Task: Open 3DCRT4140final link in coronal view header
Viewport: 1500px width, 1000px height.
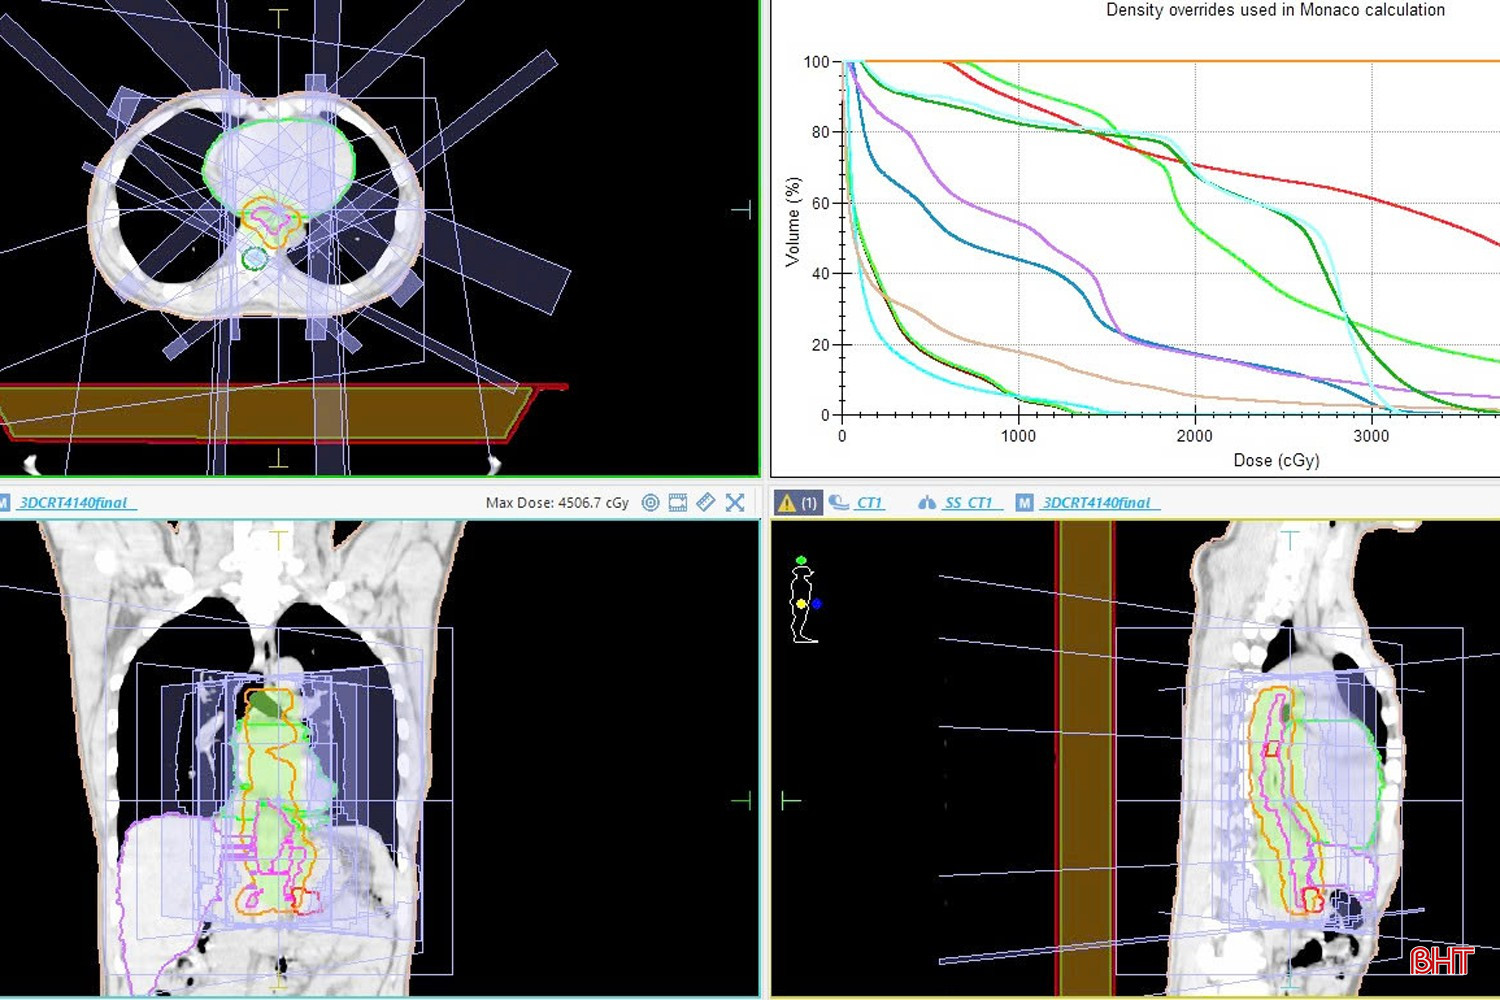Action: [x=74, y=503]
